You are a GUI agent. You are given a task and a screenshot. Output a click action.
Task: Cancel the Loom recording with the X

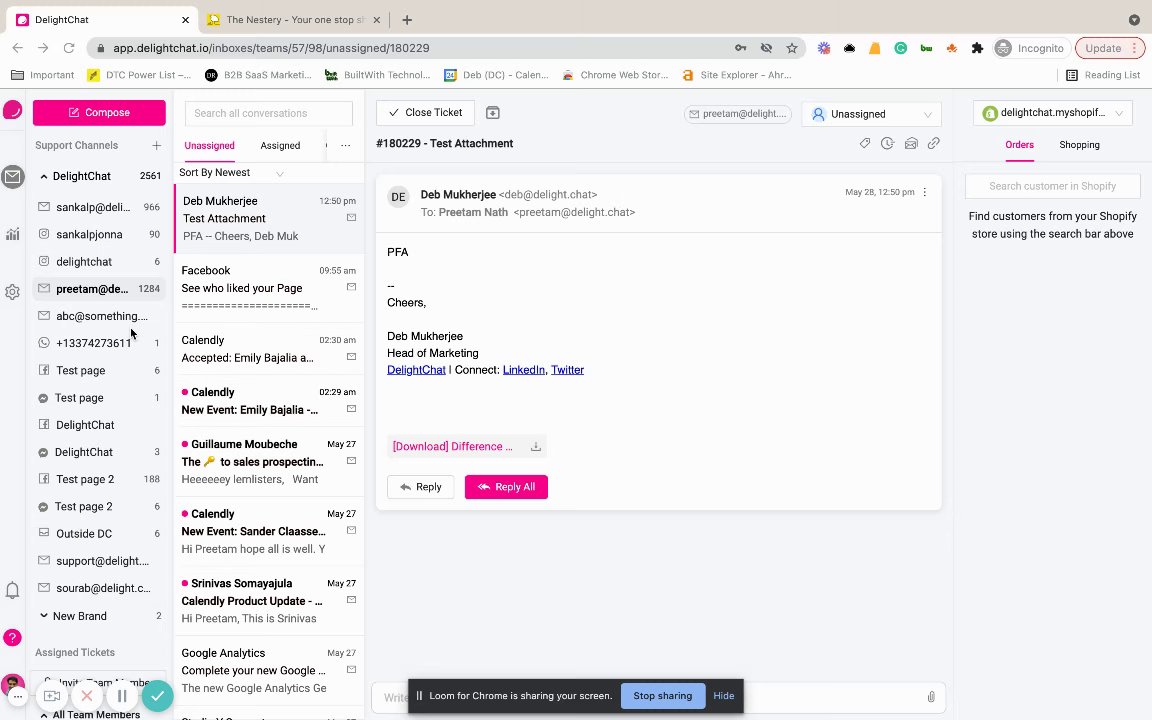(x=87, y=696)
